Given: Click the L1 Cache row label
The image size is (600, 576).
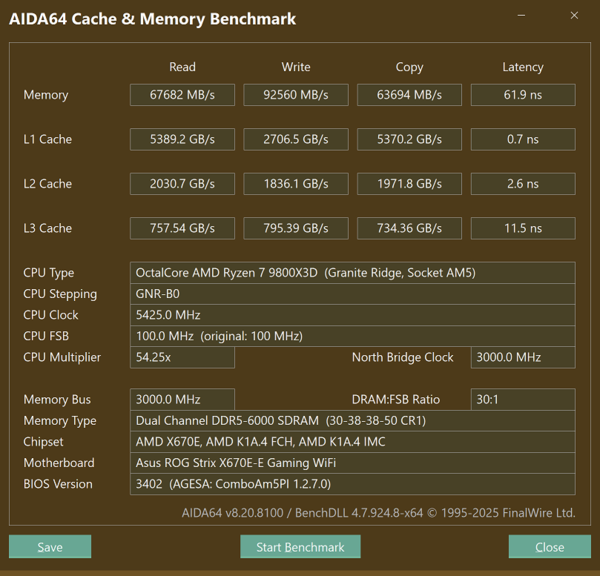Looking at the screenshot, I should (47, 139).
